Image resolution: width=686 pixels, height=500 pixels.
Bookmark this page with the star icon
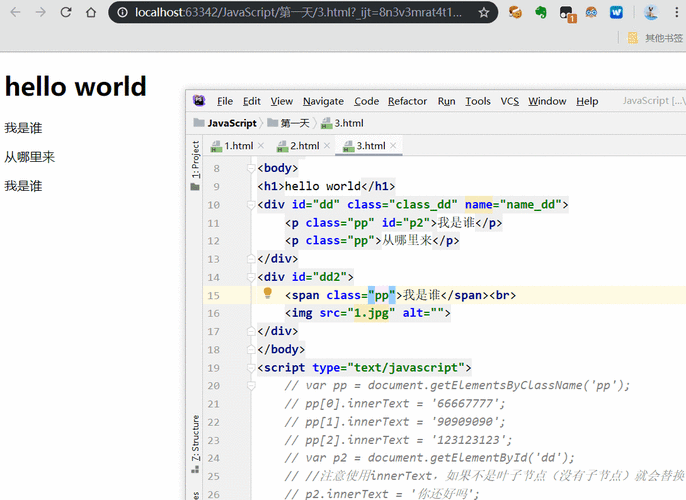(483, 13)
